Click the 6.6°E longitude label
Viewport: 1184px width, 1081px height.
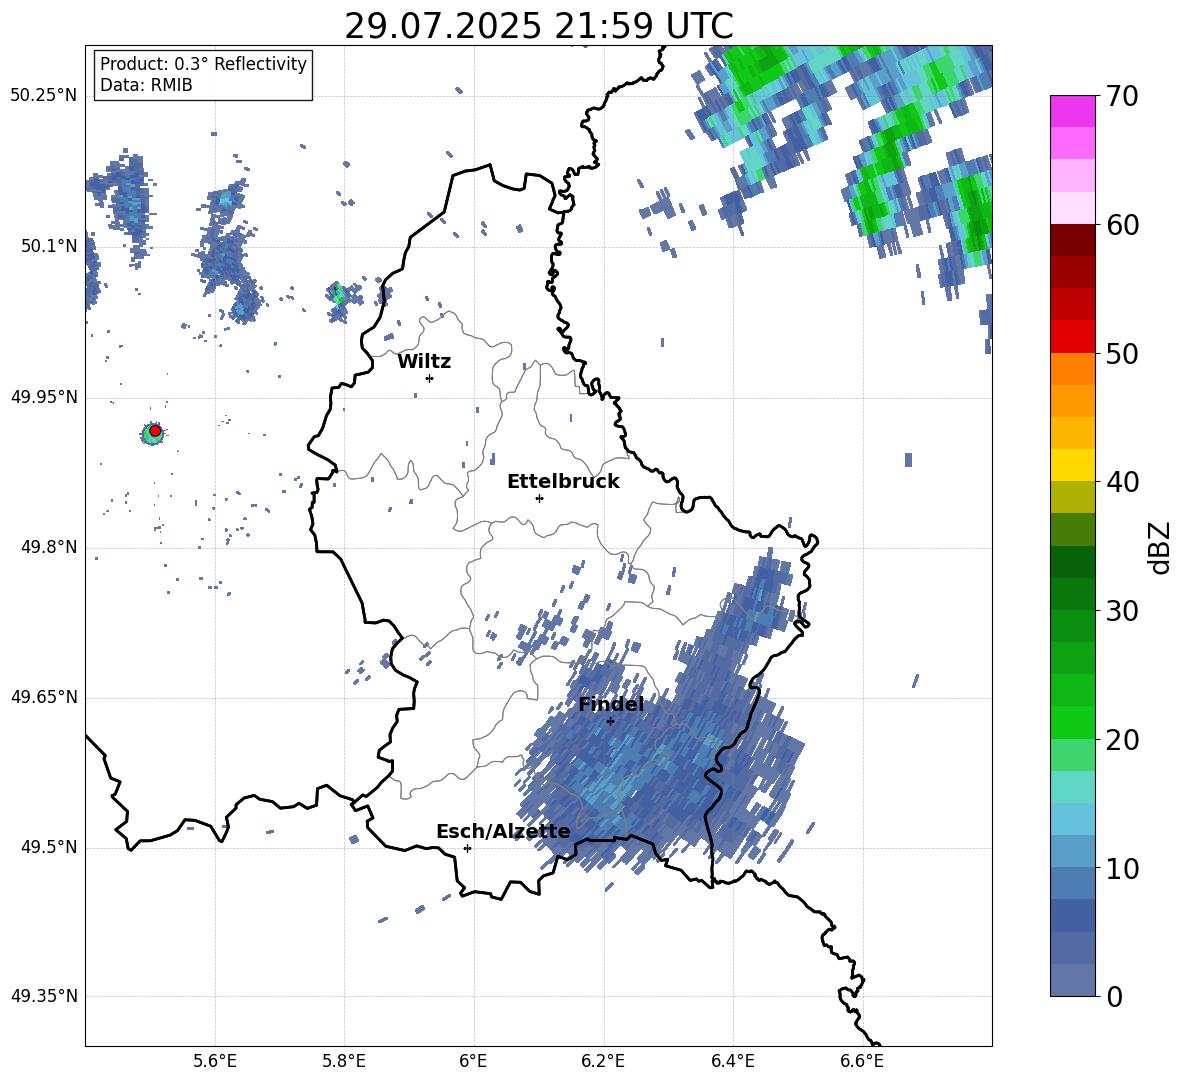tap(862, 1061)
